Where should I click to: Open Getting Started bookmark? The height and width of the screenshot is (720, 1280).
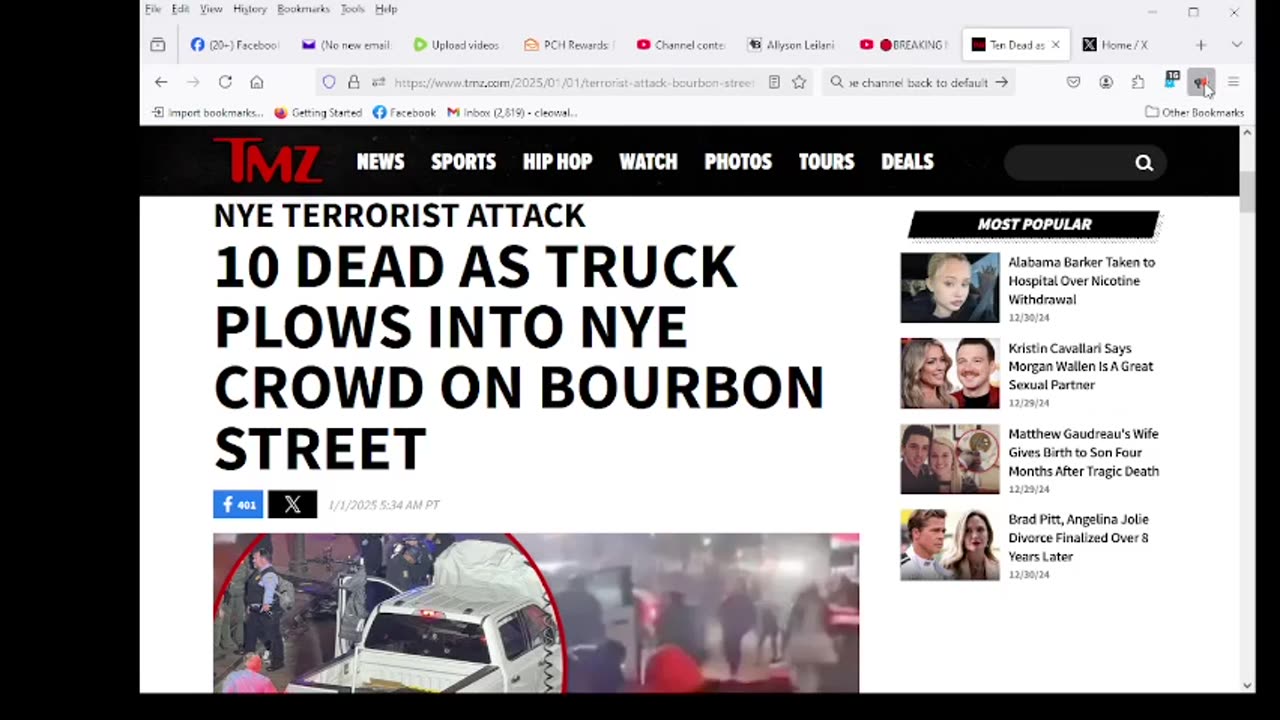318,112
